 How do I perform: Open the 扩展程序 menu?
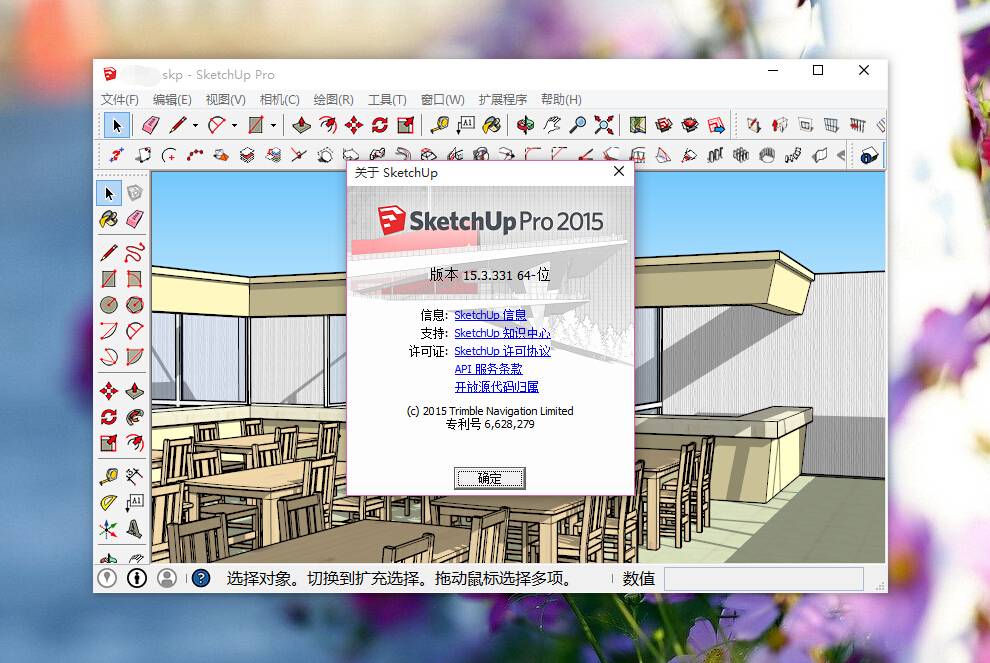(x=503, y=99)
